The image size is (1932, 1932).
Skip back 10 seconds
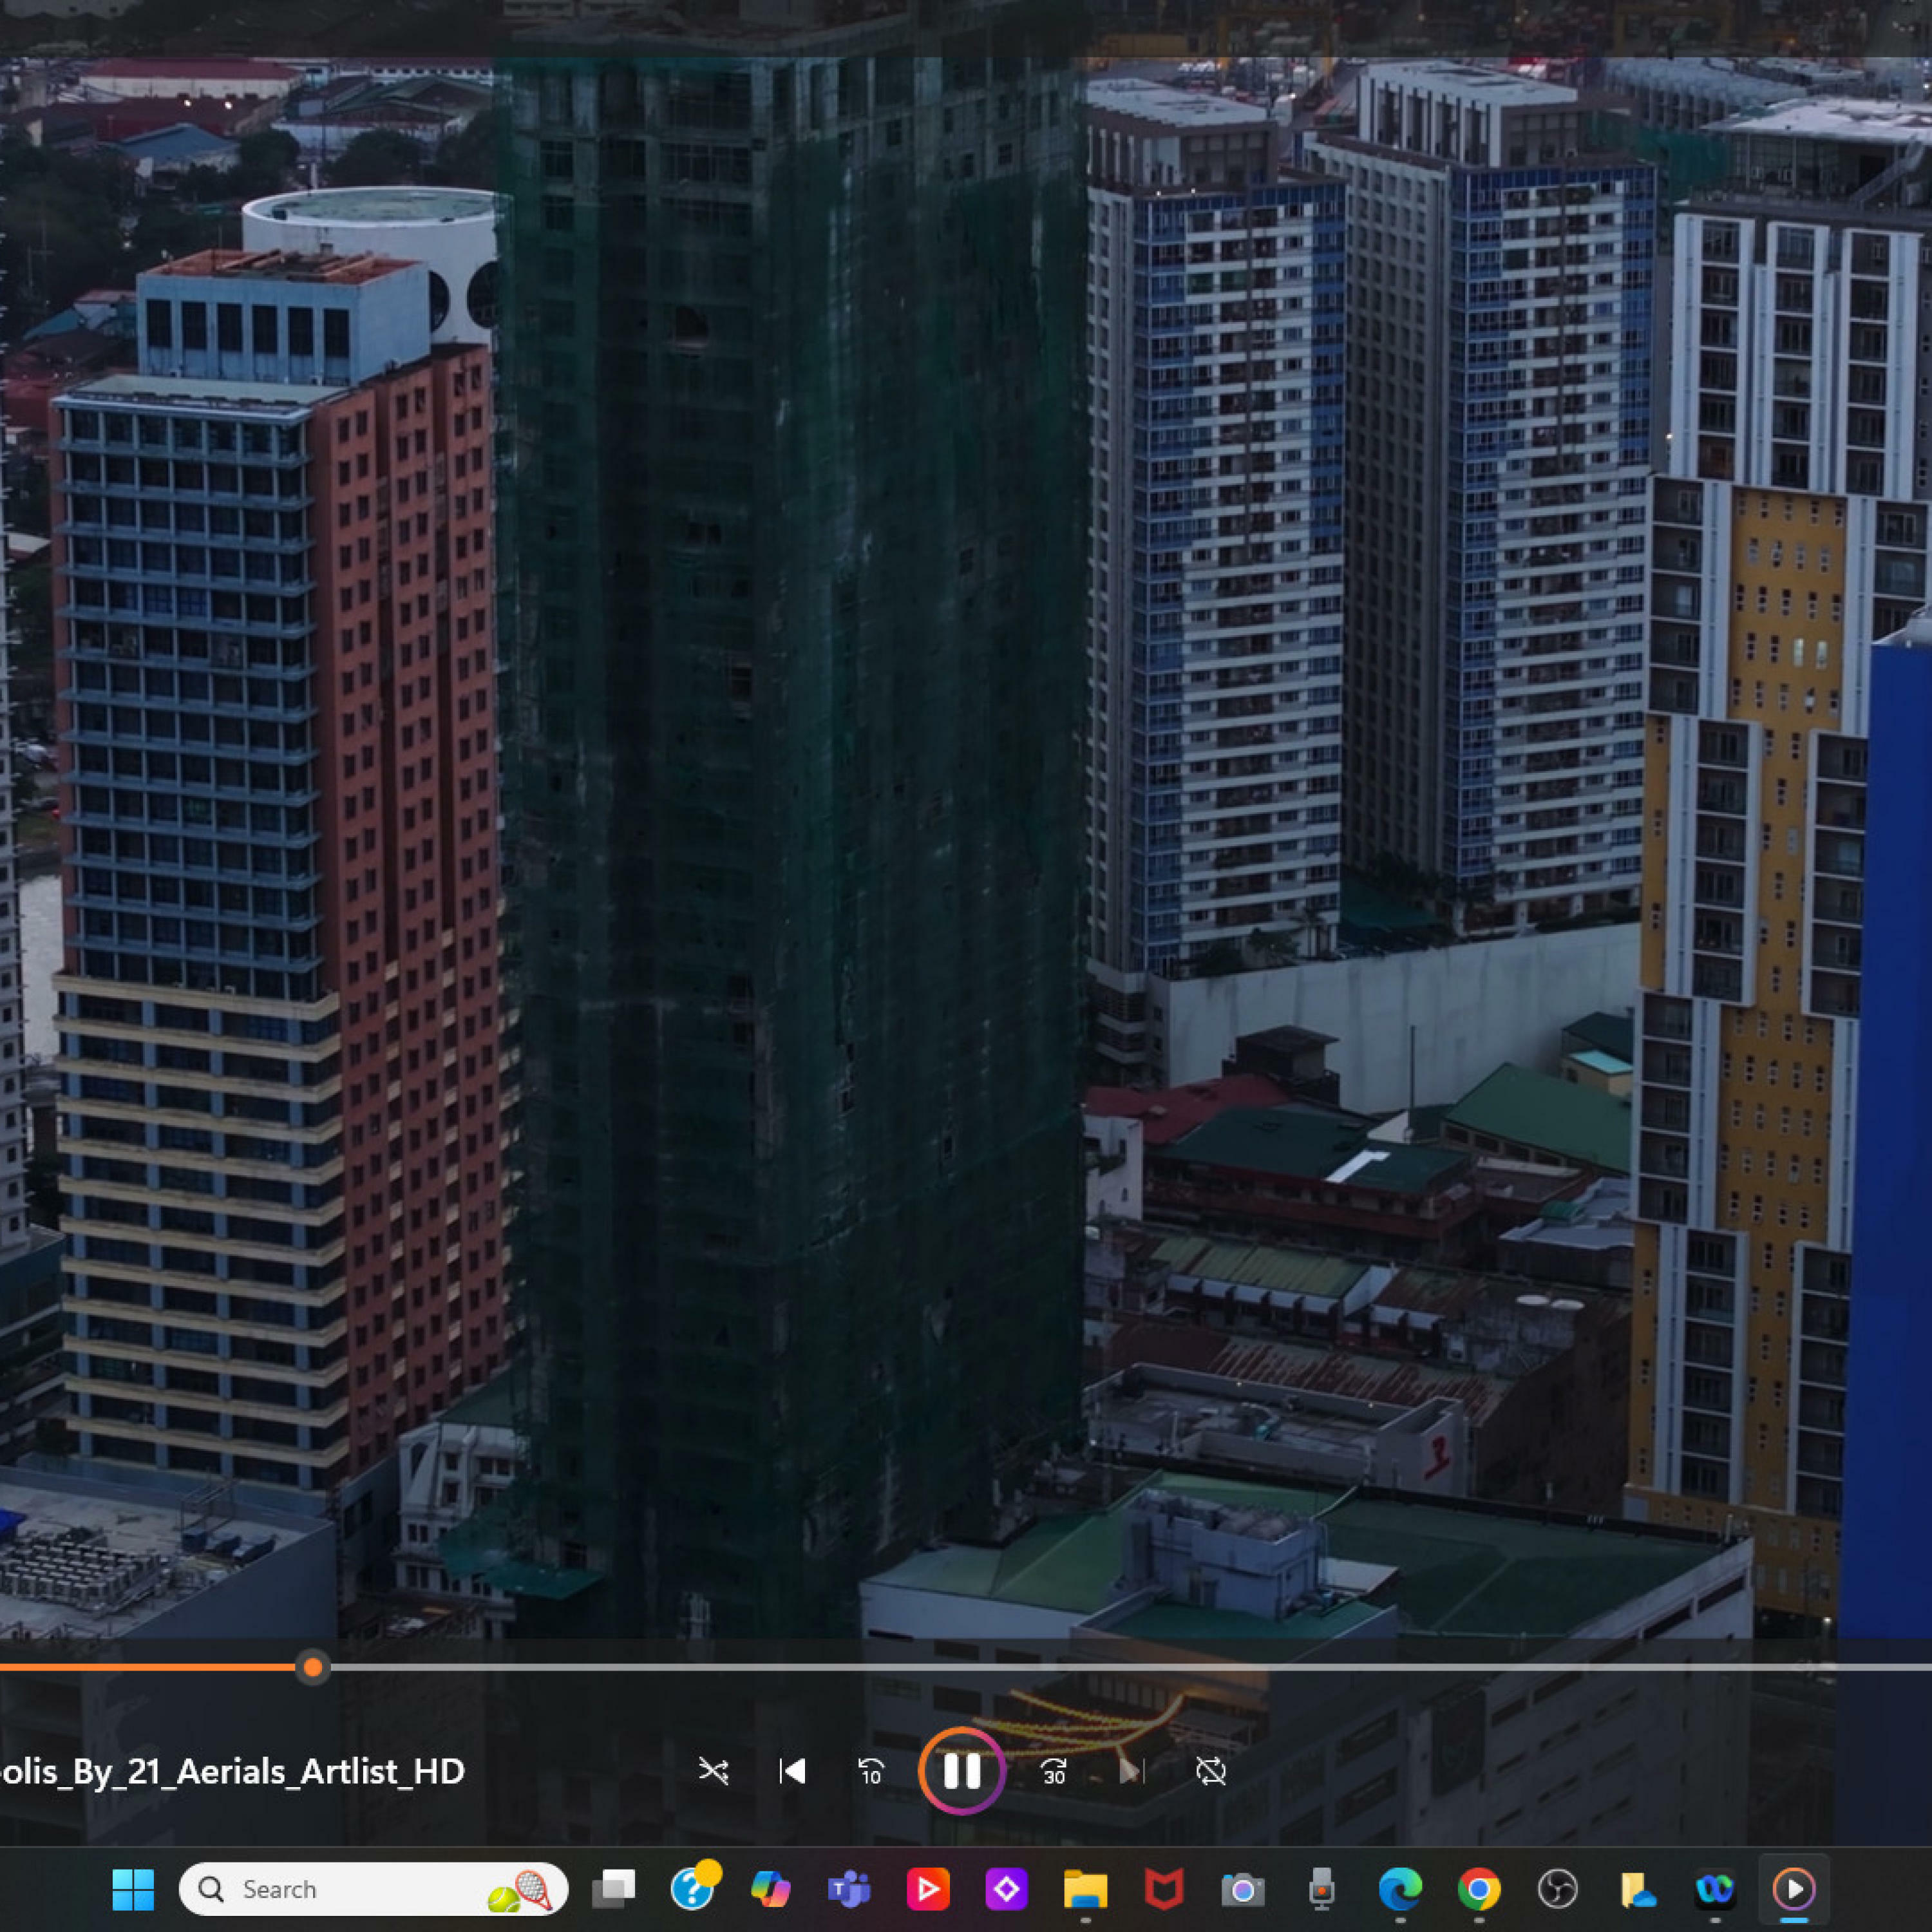[x=871, y=1772]
